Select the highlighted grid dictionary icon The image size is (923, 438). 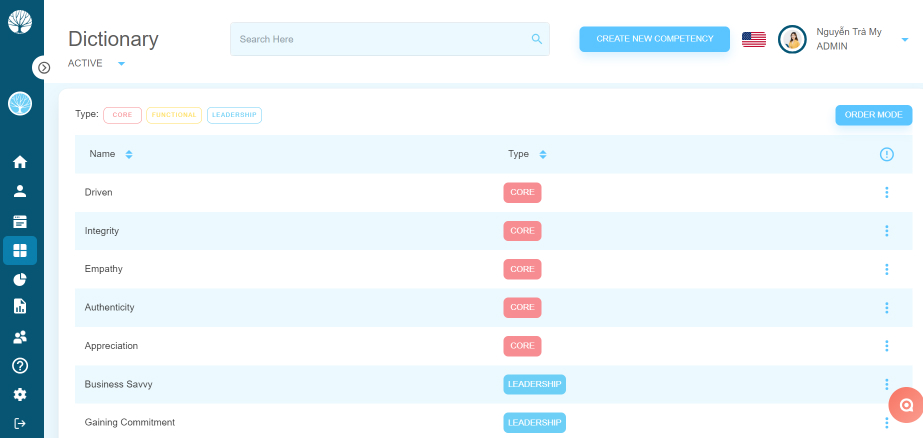[x=20, y=251]
